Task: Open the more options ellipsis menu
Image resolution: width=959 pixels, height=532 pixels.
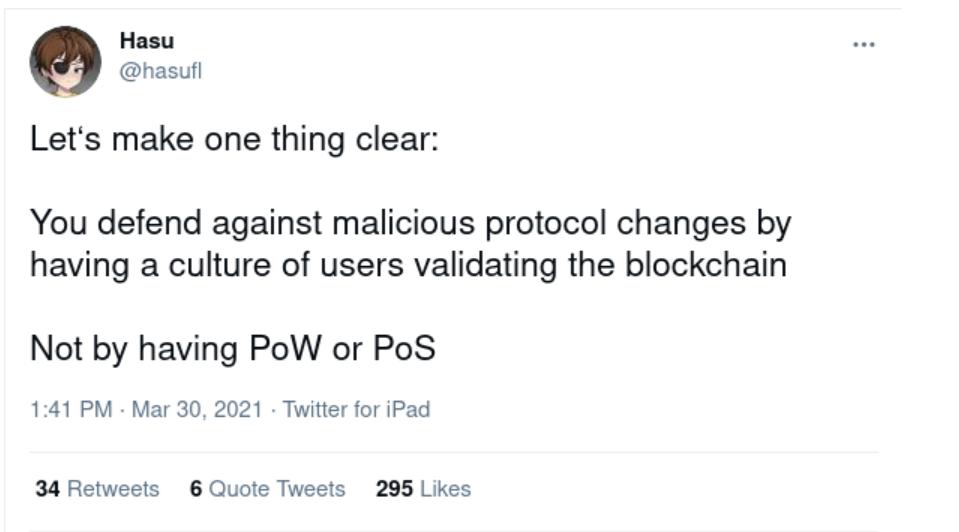Action: pyautogui.click(x=863, y=44)
